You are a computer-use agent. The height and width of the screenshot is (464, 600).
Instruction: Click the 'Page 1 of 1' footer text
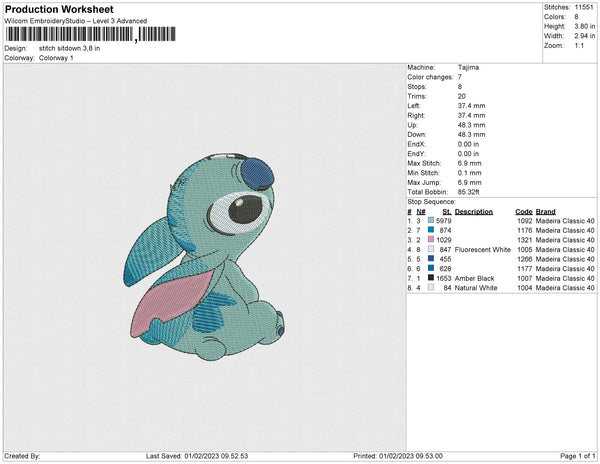(x=578, y=456)
